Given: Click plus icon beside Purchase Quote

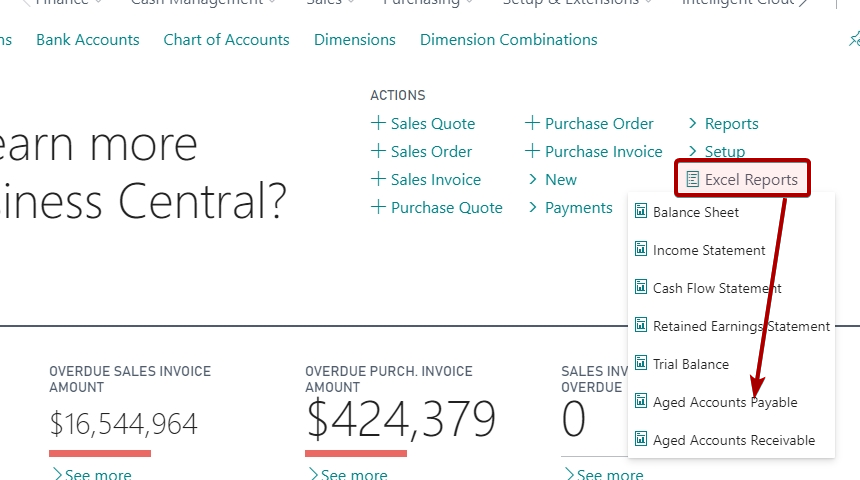Looking at the screenshot, I should [378, 207].
